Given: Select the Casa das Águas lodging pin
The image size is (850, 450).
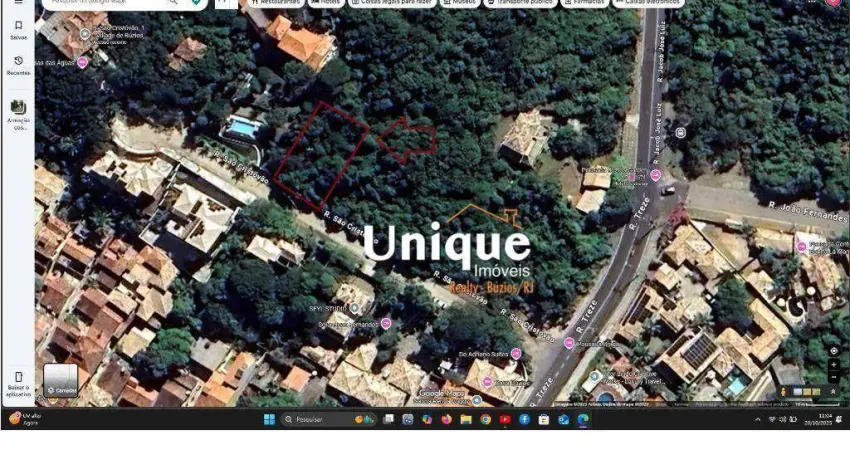Looking at the screenshot, I should (x=82, y=63).
